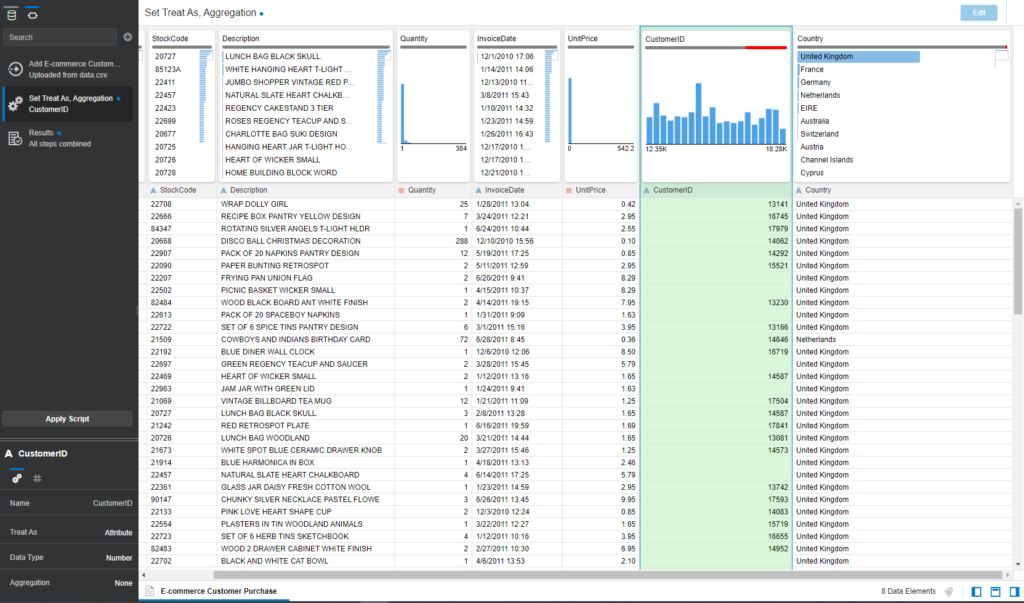Viewport: 1024px width, 603px height.
Task: Click 85123A in StockCode tile
Action: click(x=168, y=69)
